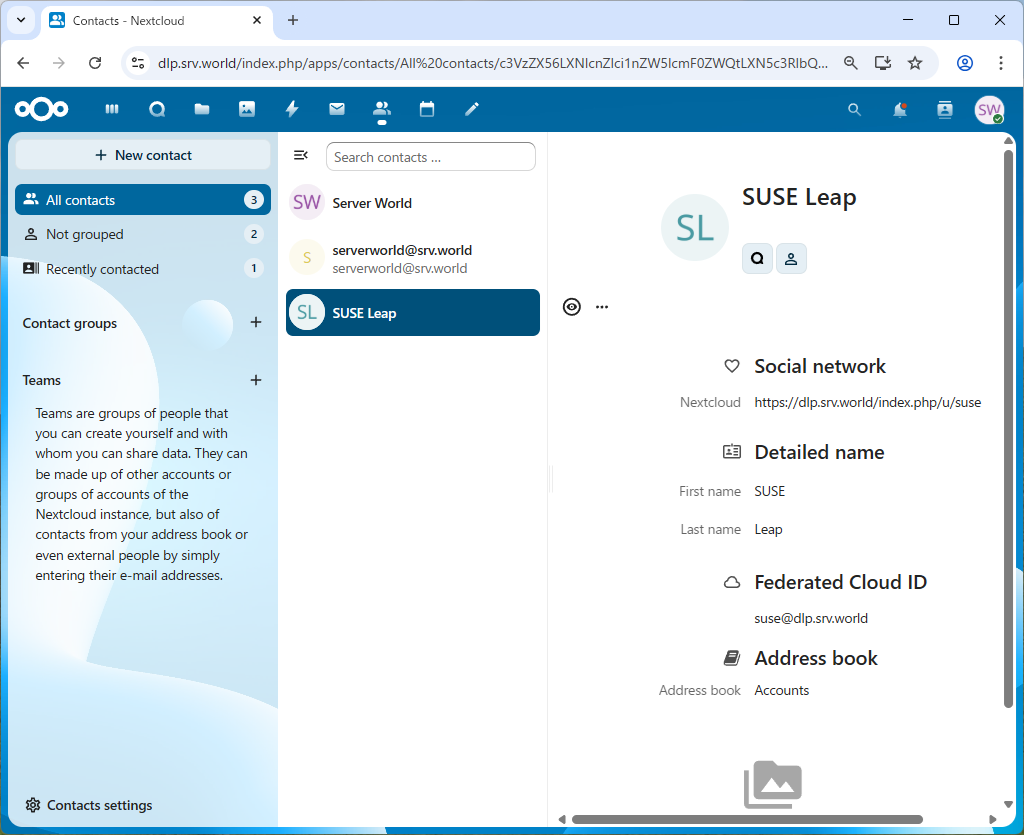Click the Accounts address book value
1024x835 pixels.
tap(781, 690)
